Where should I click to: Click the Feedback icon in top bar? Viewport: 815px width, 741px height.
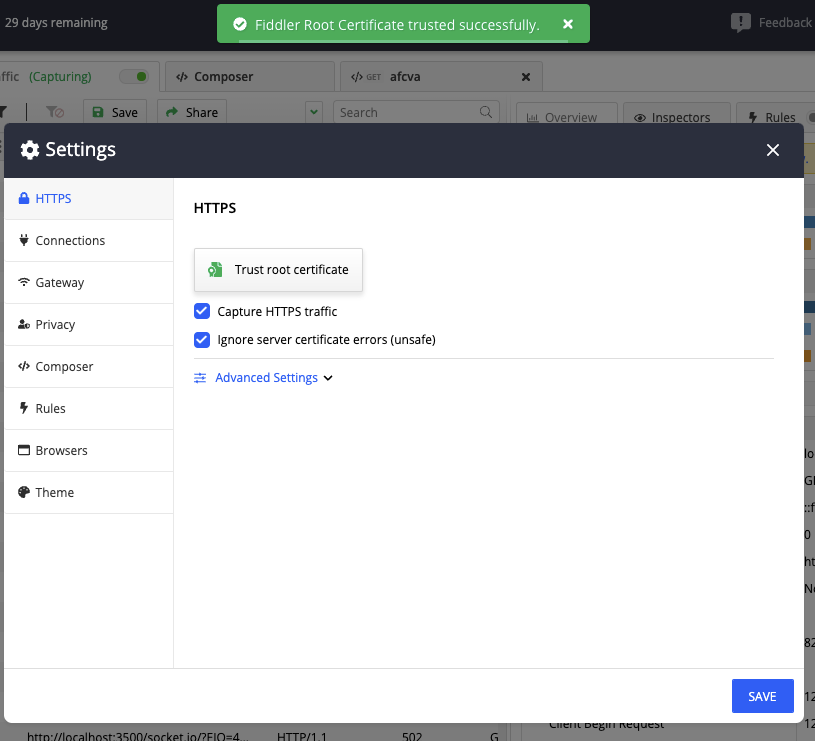741,22
